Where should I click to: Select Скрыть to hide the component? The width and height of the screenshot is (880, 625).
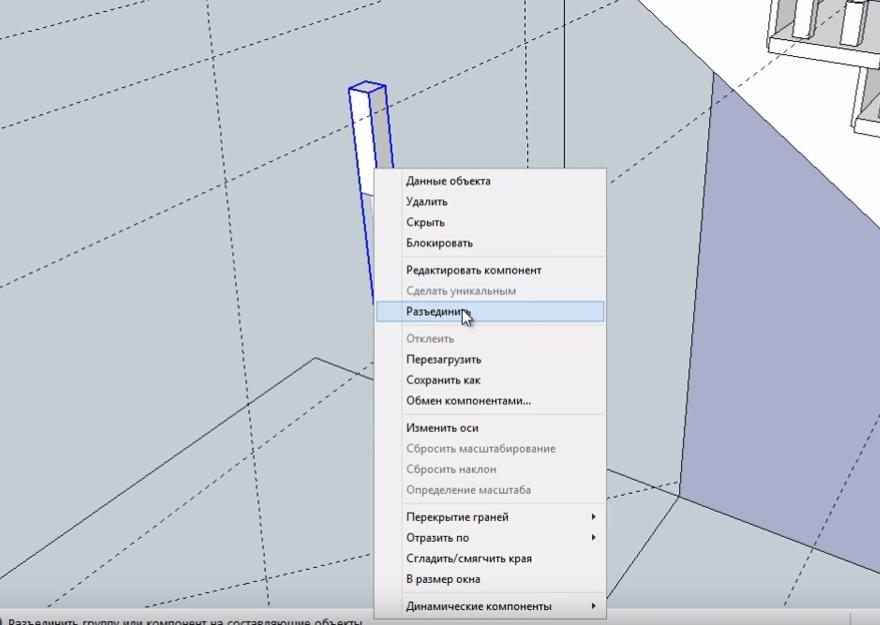coord(425,222)
